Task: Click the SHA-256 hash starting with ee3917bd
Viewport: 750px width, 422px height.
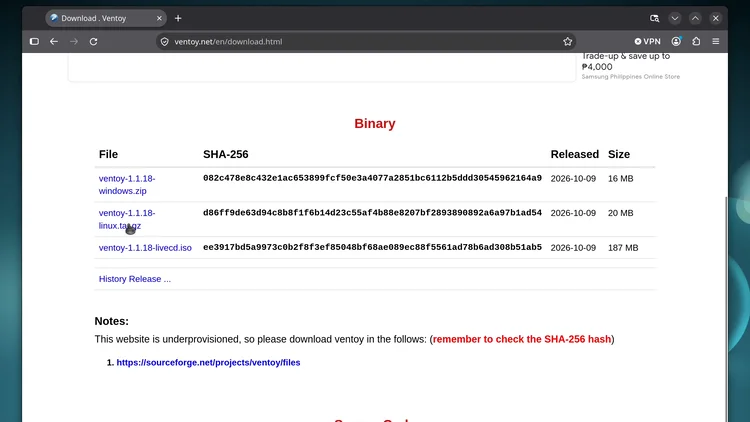Action: pos(372,247)
